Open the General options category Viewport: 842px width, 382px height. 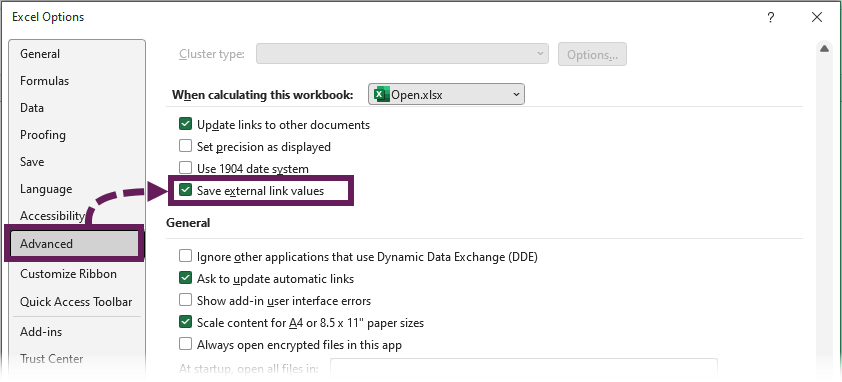(x=77, y=54)
